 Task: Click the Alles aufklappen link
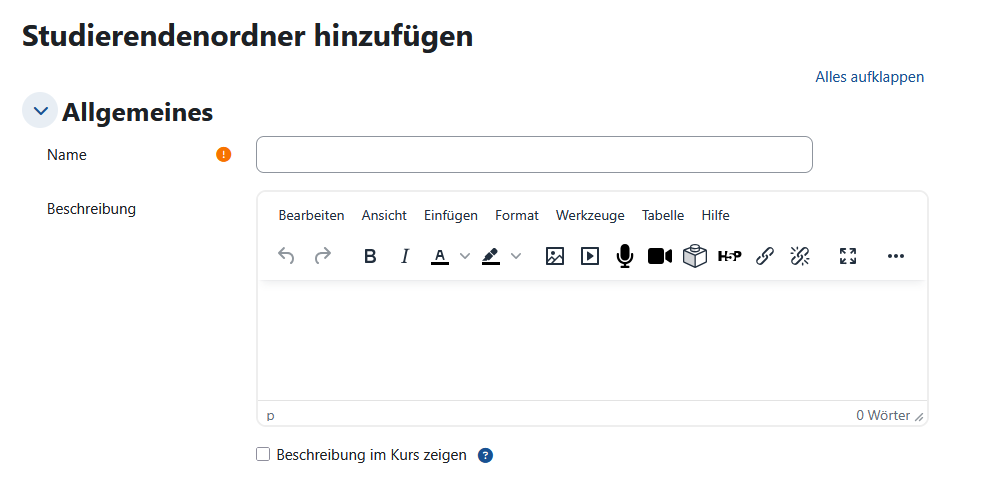click(869, 77)
